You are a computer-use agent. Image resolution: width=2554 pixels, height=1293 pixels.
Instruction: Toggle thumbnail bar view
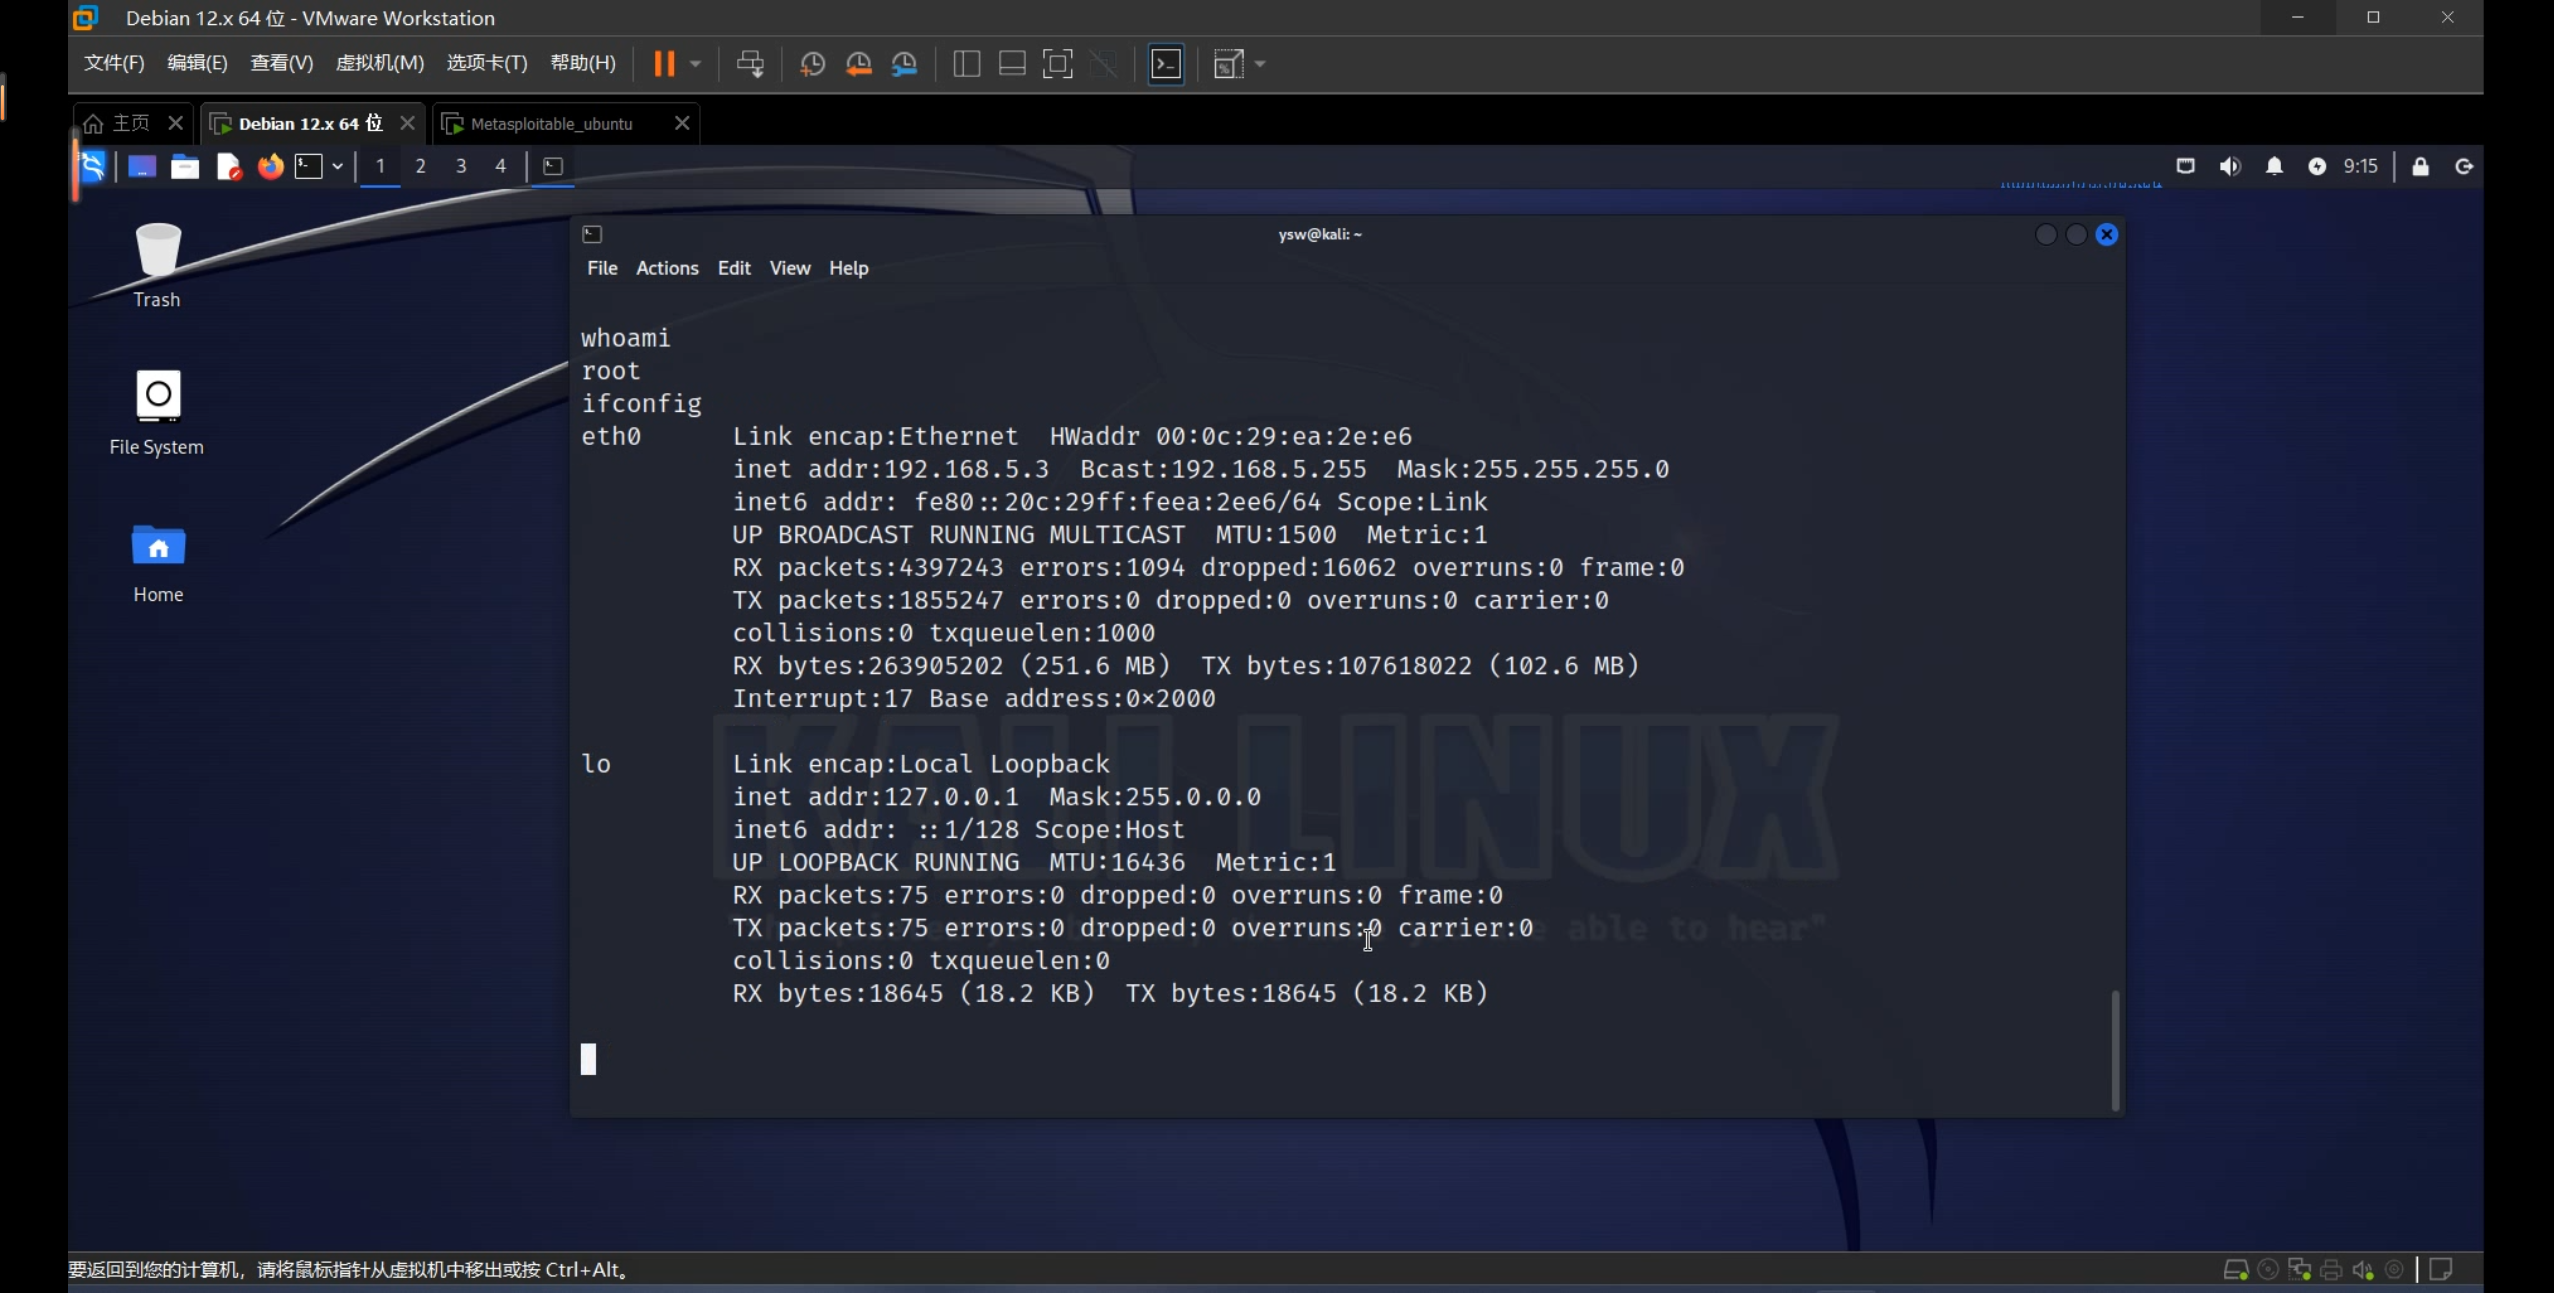pos(1012,64)
